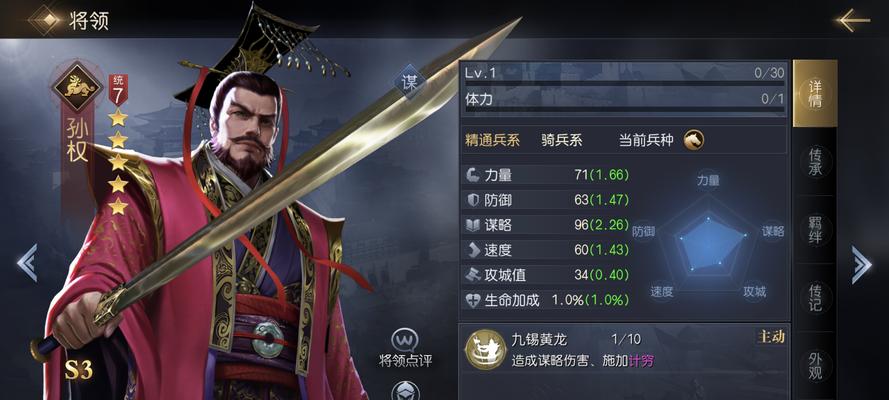Tap the helmet icon below 将领点评
889x400 pixels.
406,391
